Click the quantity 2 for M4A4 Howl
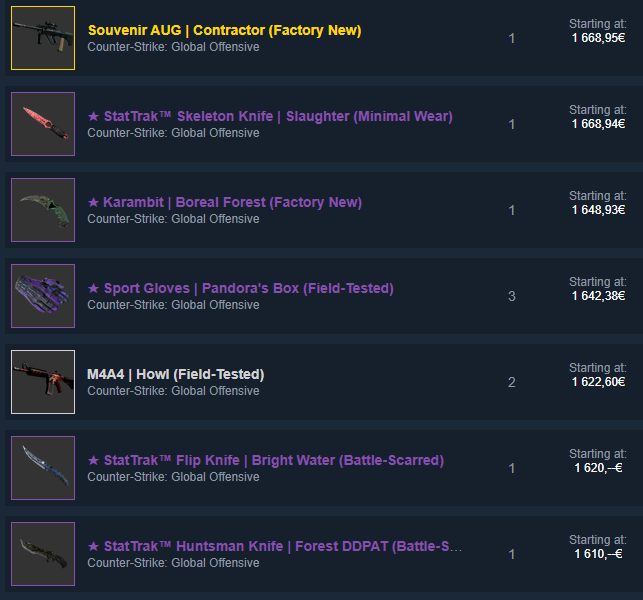This screenshot has height=600, width=643. (512, 382)
